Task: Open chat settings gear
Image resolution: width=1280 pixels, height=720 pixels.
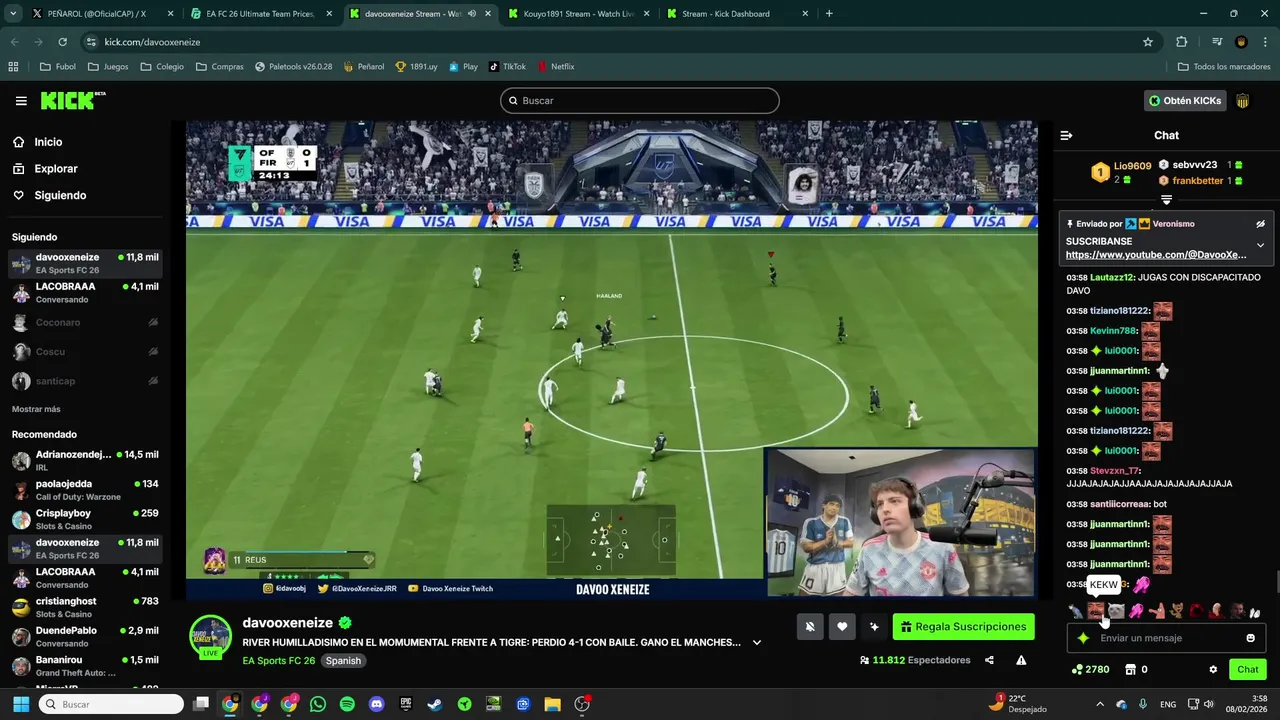Action: point(1213,670)
